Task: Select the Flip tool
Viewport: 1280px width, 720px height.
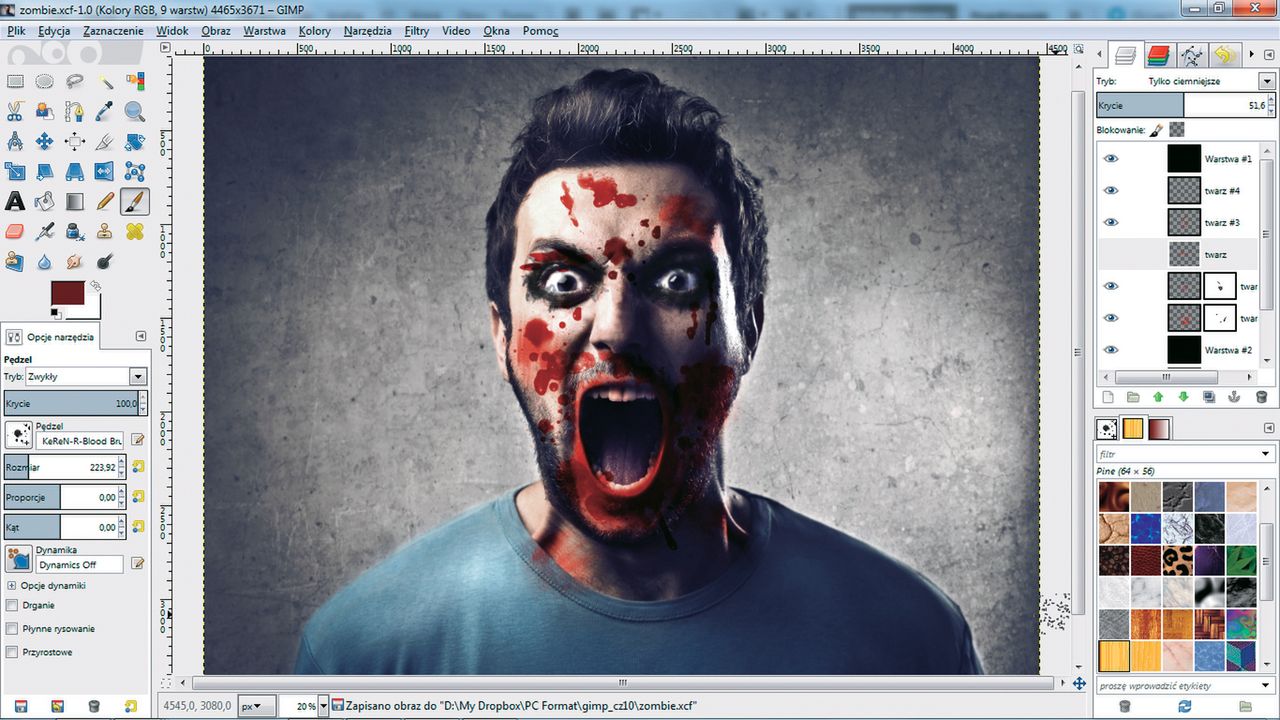Action: tap(105, 172)
